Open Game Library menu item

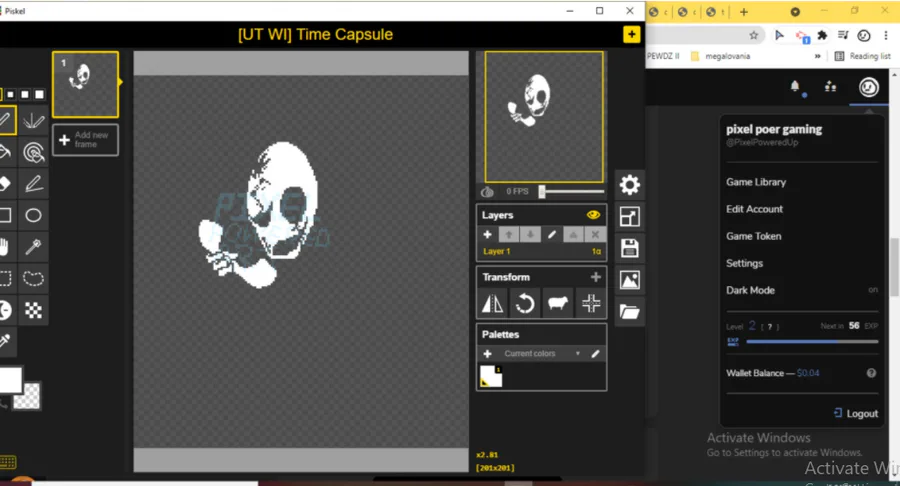coord(756,182)
